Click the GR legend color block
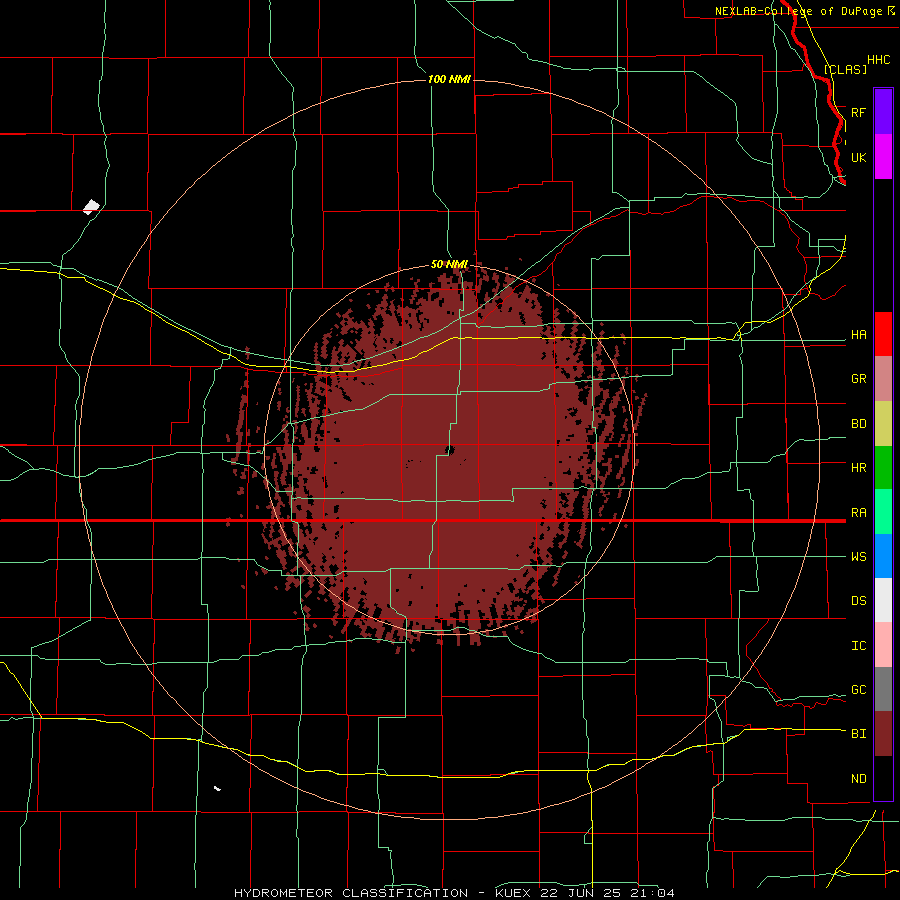 (883, 379)
